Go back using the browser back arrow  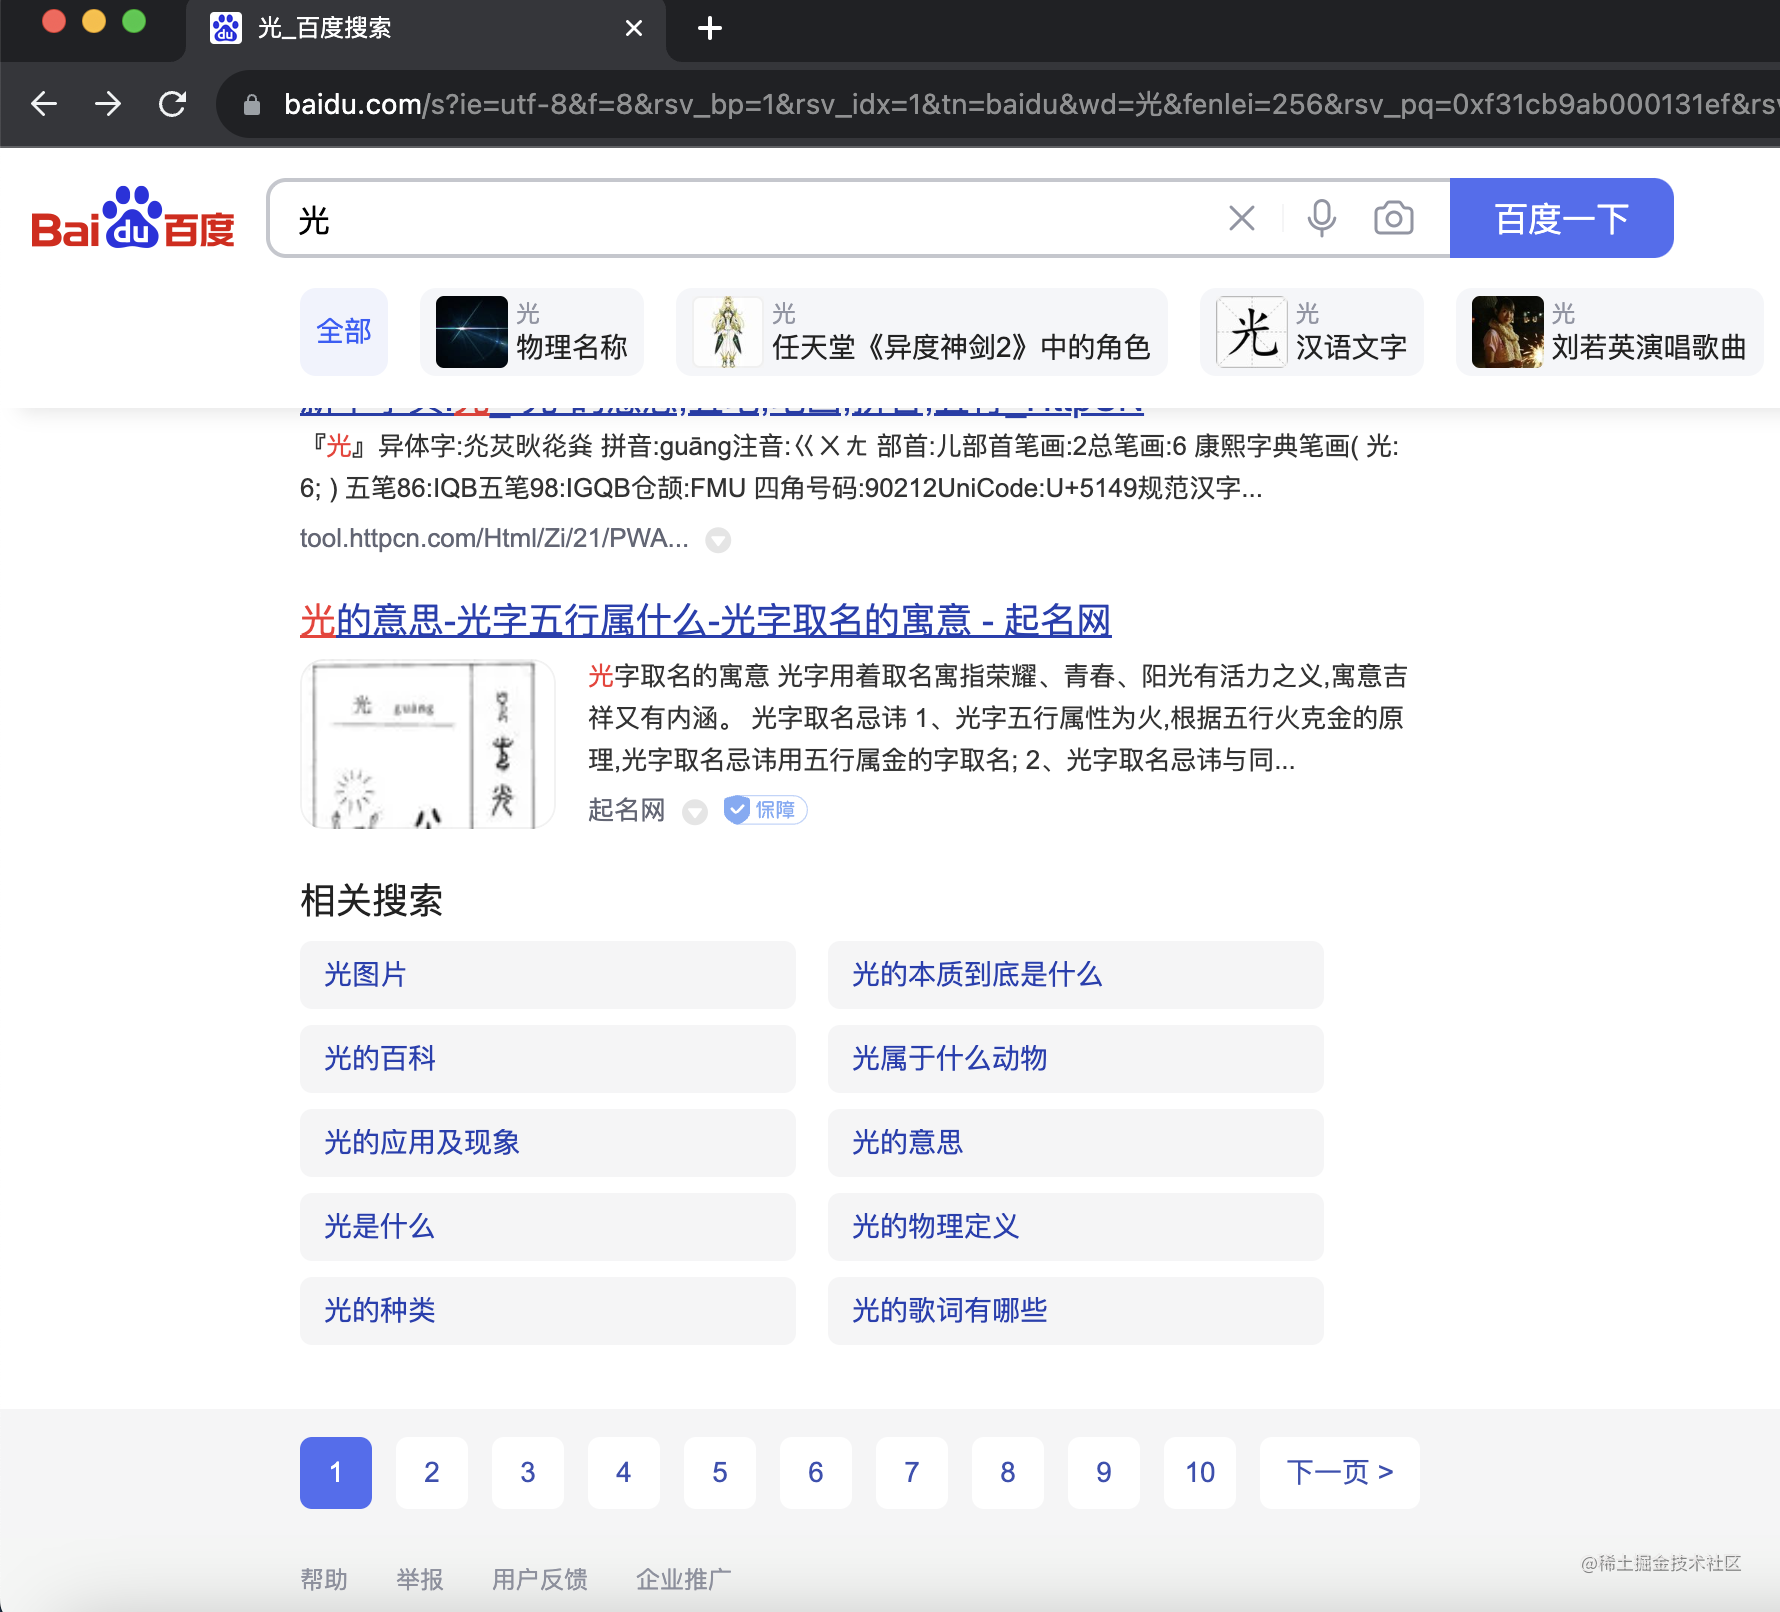(x=43, y=104)
